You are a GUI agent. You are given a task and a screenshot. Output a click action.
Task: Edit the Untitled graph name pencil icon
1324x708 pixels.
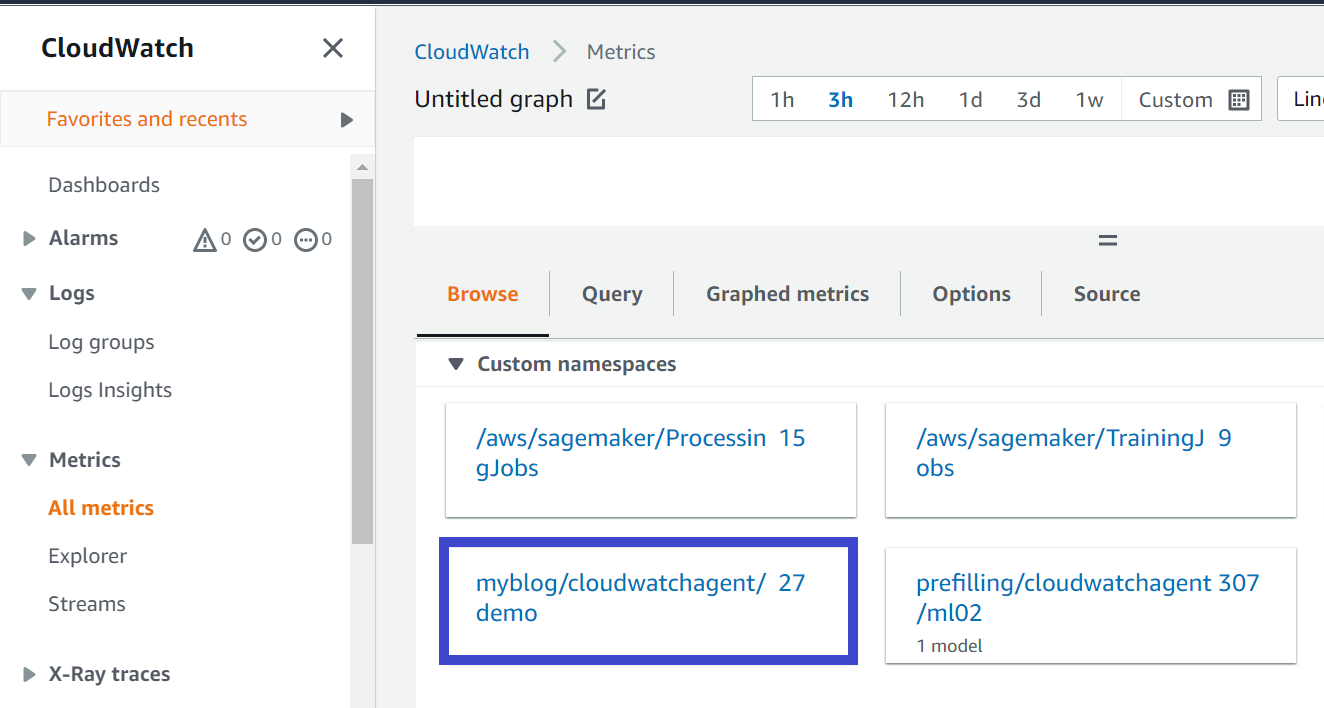pyautogui.click(x=596, y=99)
